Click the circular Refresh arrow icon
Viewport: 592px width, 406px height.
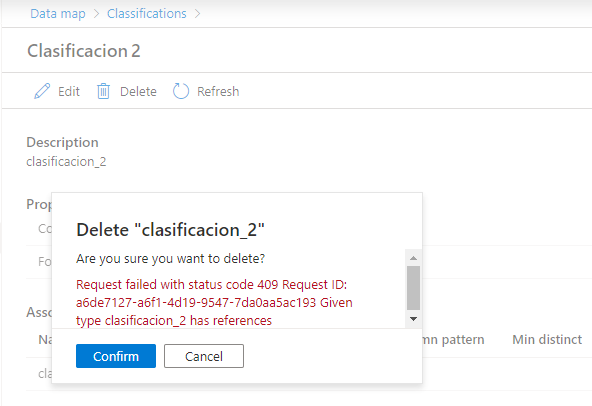(180, 91)
